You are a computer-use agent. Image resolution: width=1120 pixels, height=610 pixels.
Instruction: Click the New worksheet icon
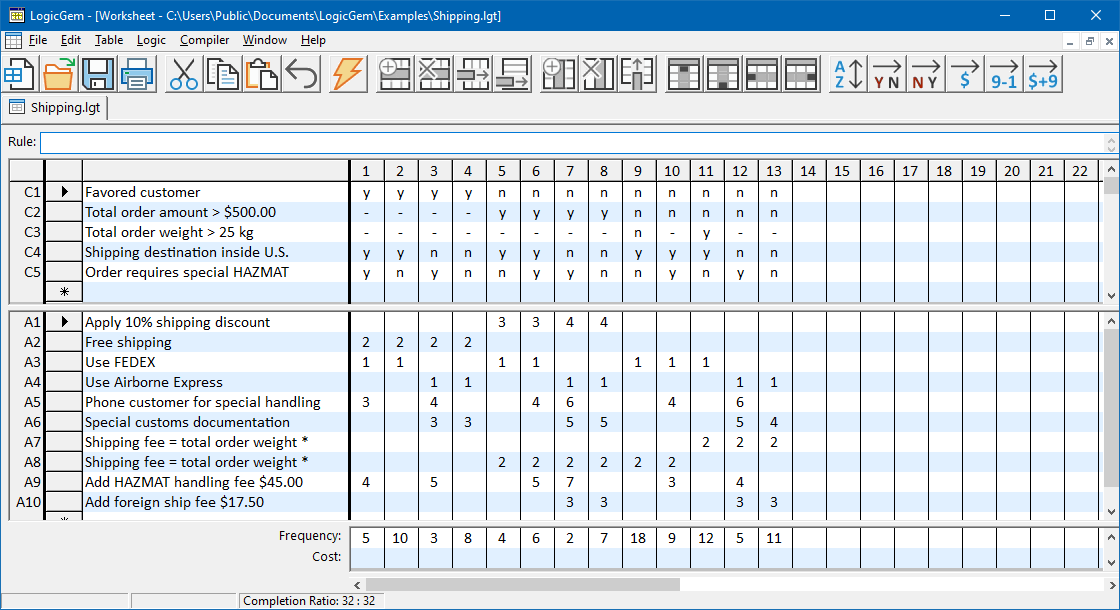click(x=20, y=74)
